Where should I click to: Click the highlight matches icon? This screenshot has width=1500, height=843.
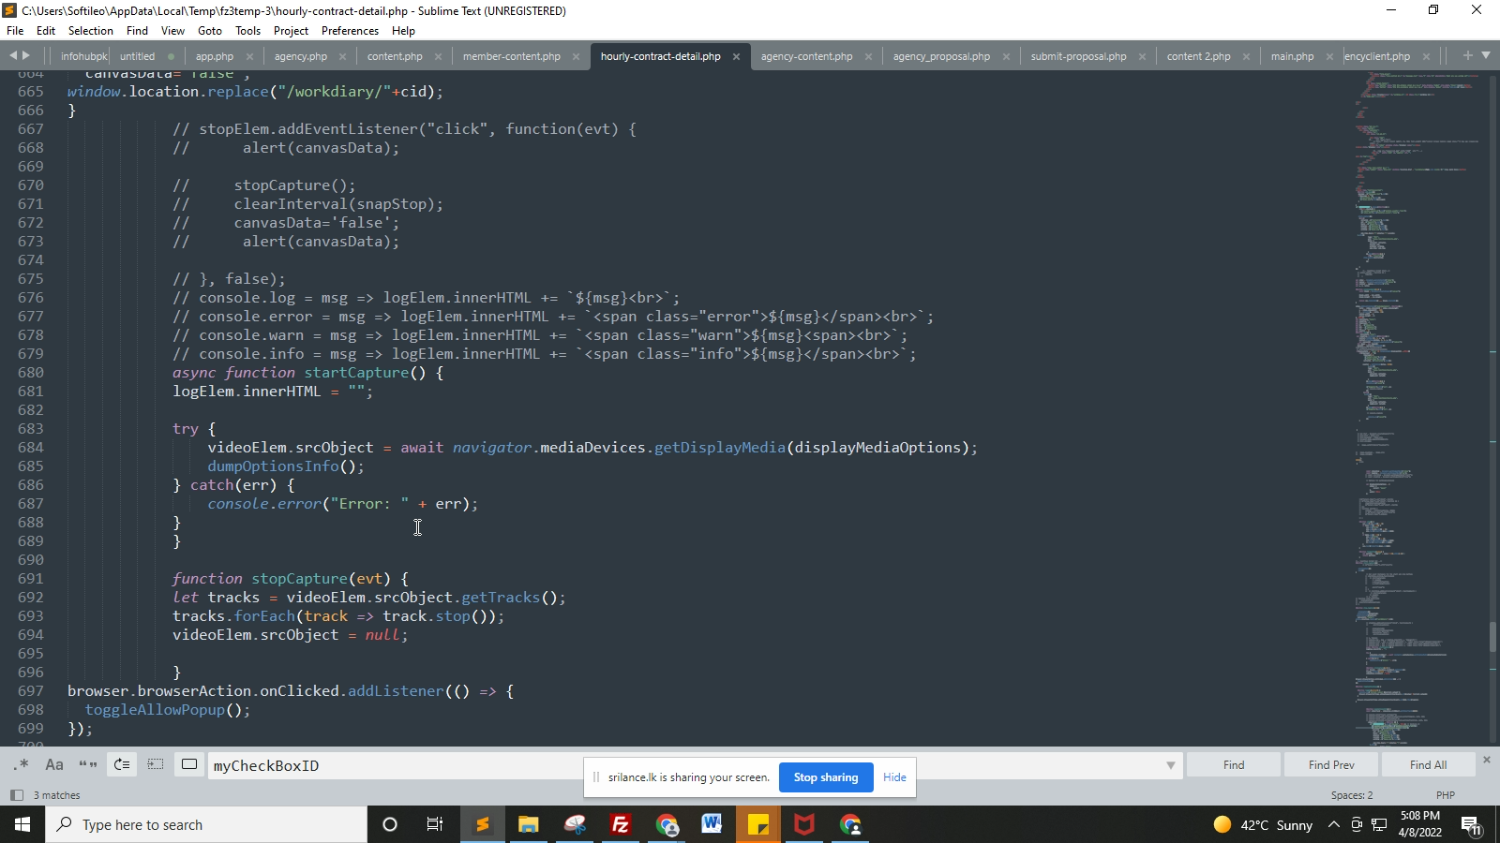[189, 765]
